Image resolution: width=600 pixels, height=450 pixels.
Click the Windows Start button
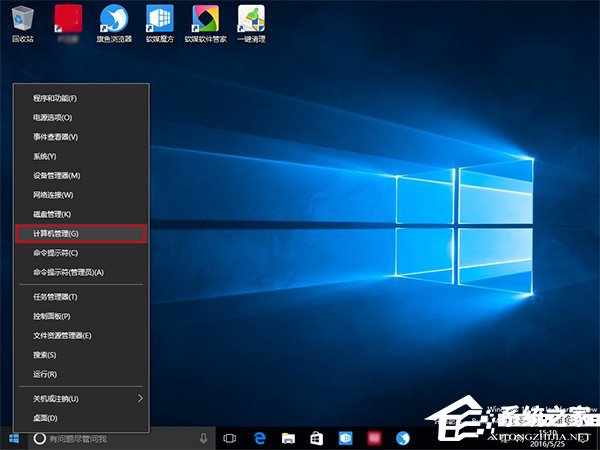(x=14, y=438)
